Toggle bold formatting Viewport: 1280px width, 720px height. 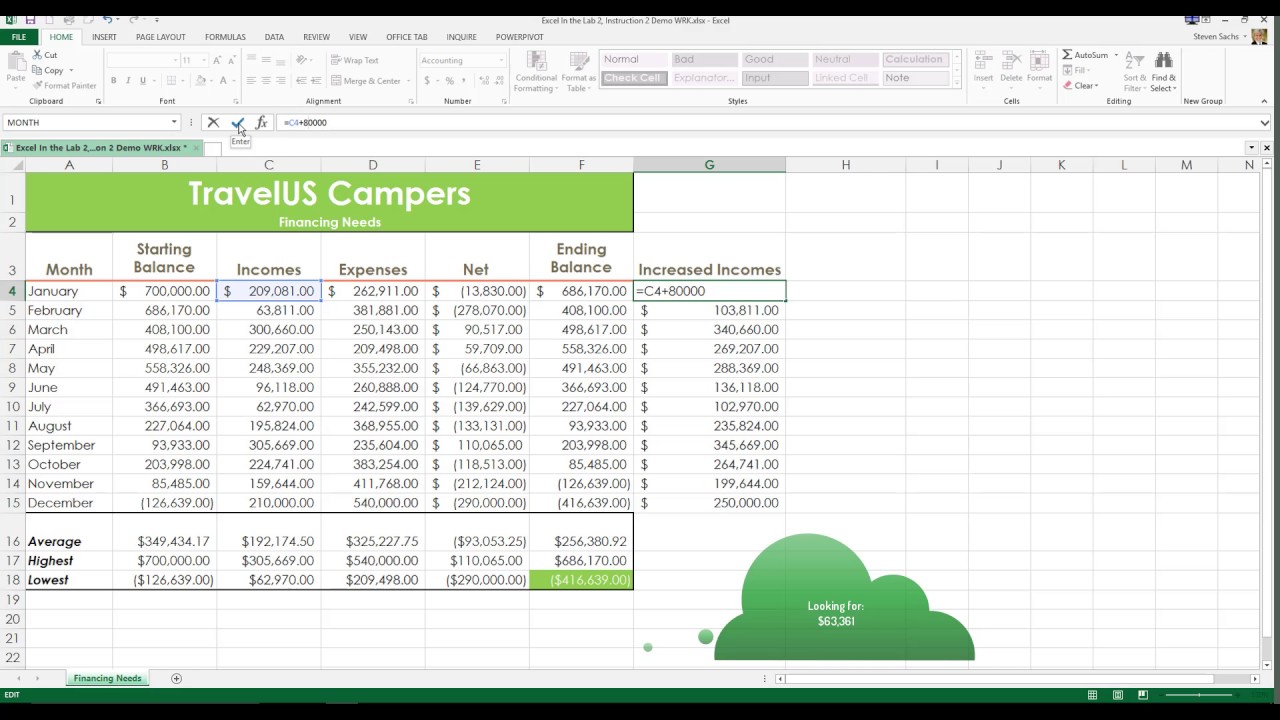point(113,81)
